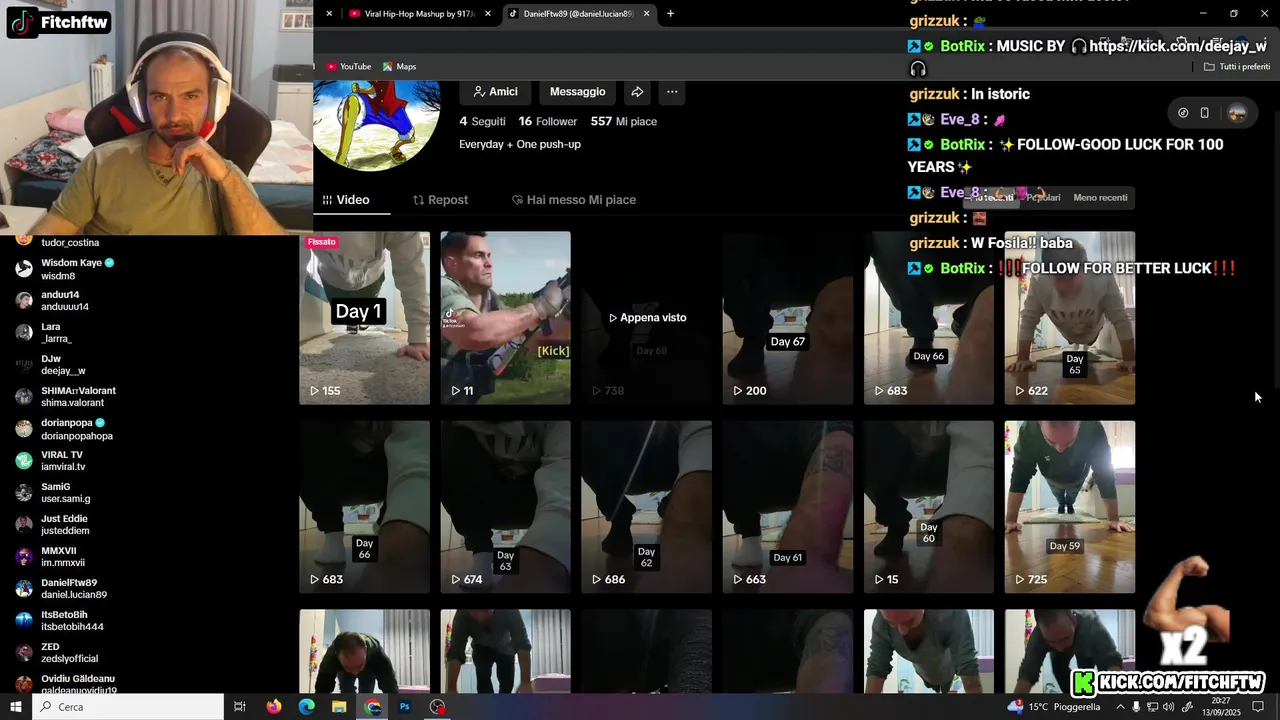1280x720 pixels.
Task: Open Photoshop from the taskbar
Action: (x=405, y=707)
